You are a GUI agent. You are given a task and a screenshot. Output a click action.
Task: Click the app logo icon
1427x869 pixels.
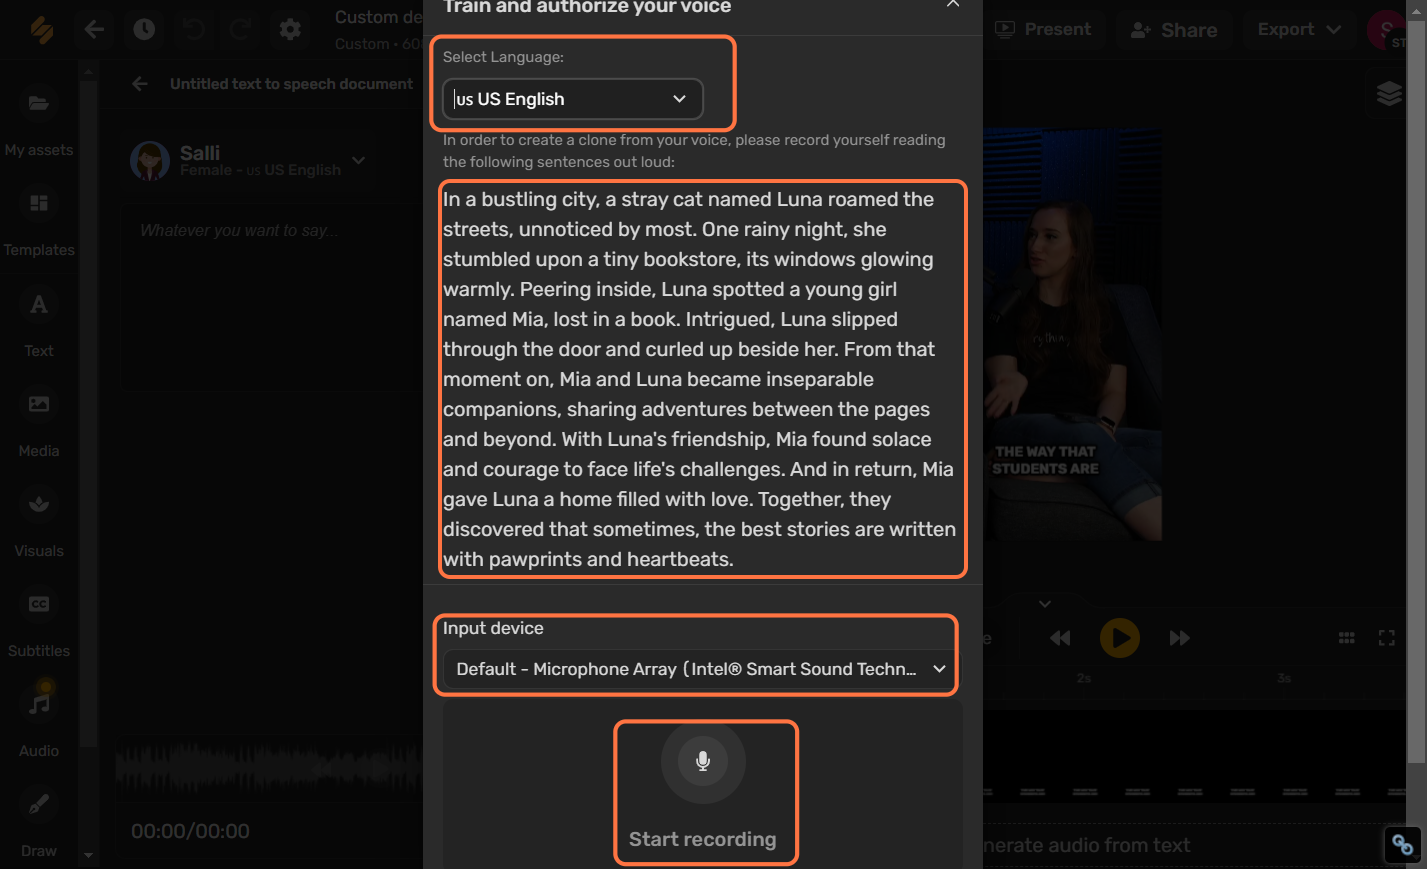41,29
